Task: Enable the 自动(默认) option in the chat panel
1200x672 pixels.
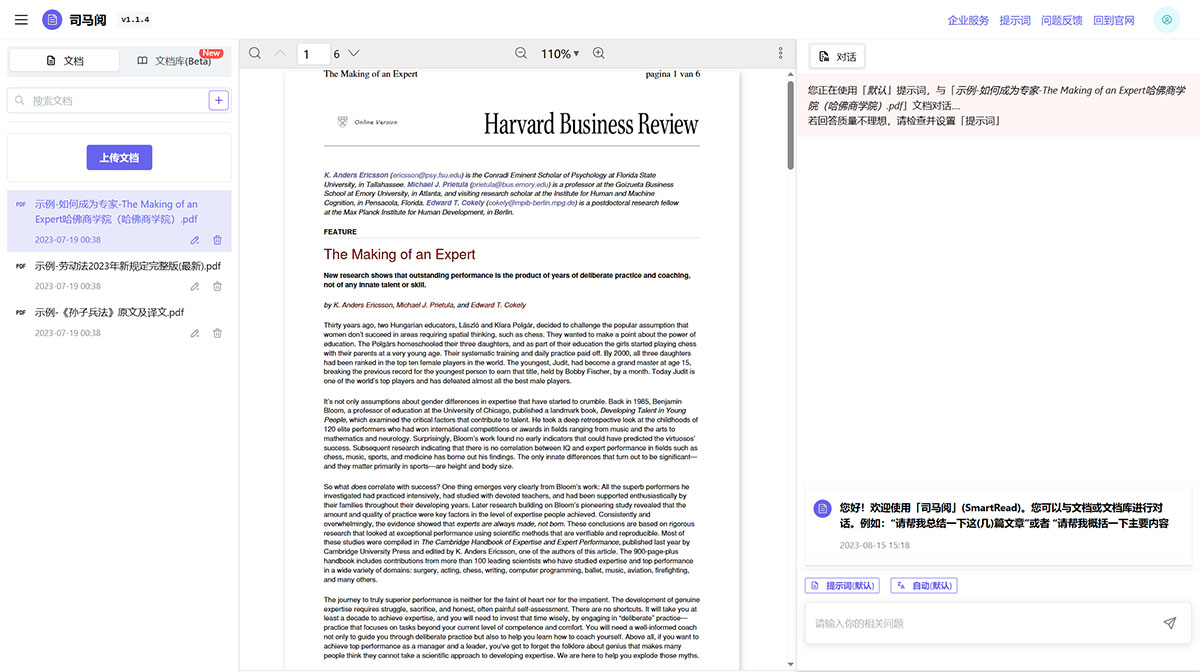Action: click(x=923, y=584)
